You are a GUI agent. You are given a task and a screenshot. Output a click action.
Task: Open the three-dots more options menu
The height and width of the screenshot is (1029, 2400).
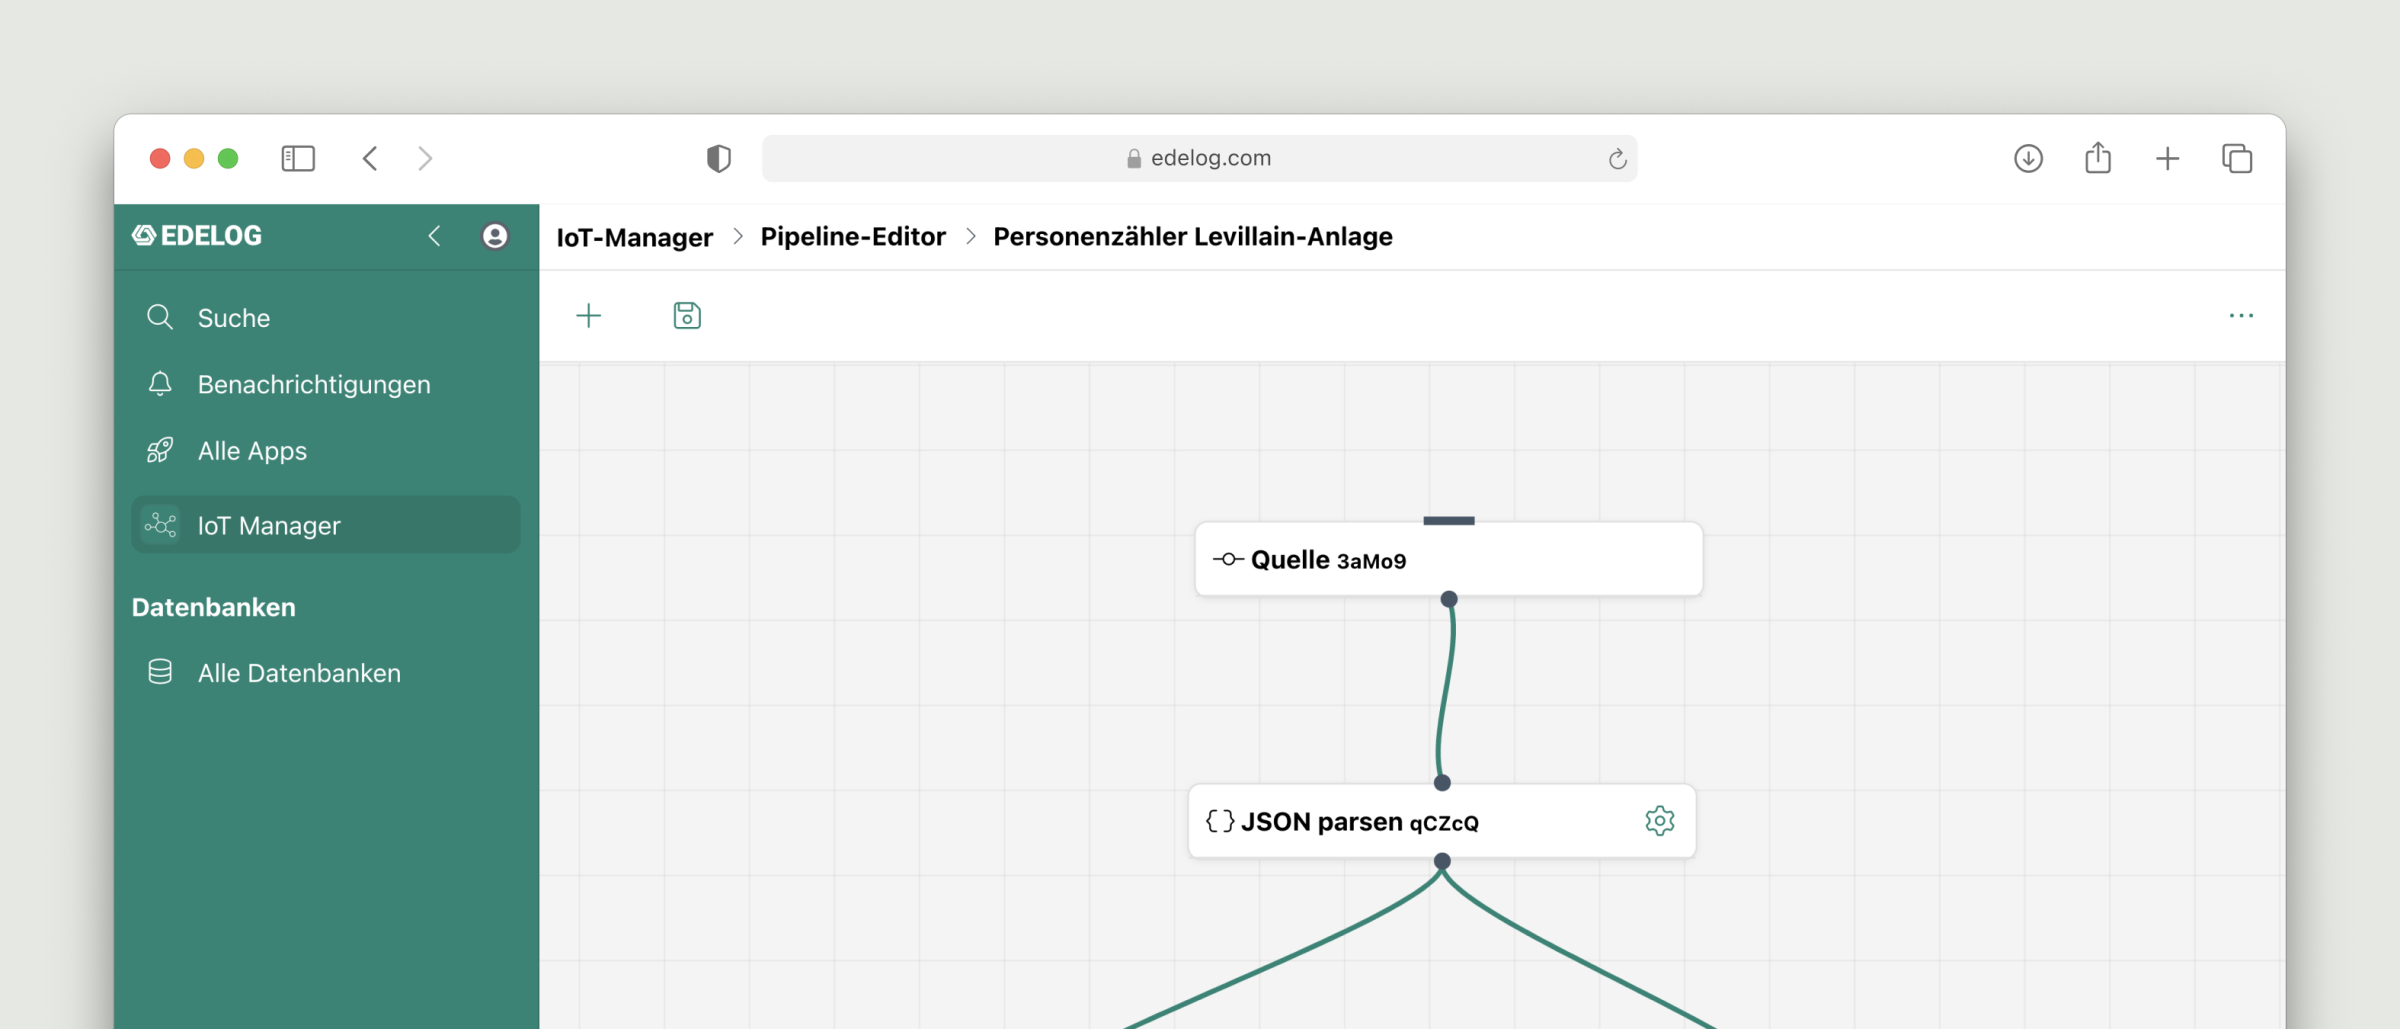2241,316
